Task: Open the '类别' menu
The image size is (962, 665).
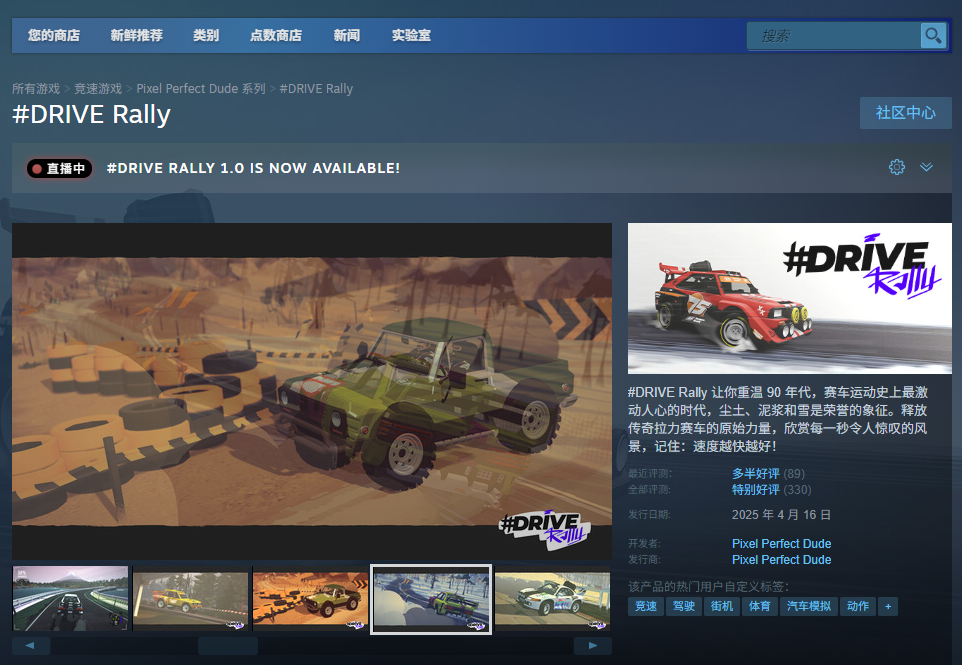Action: (206, 35)
